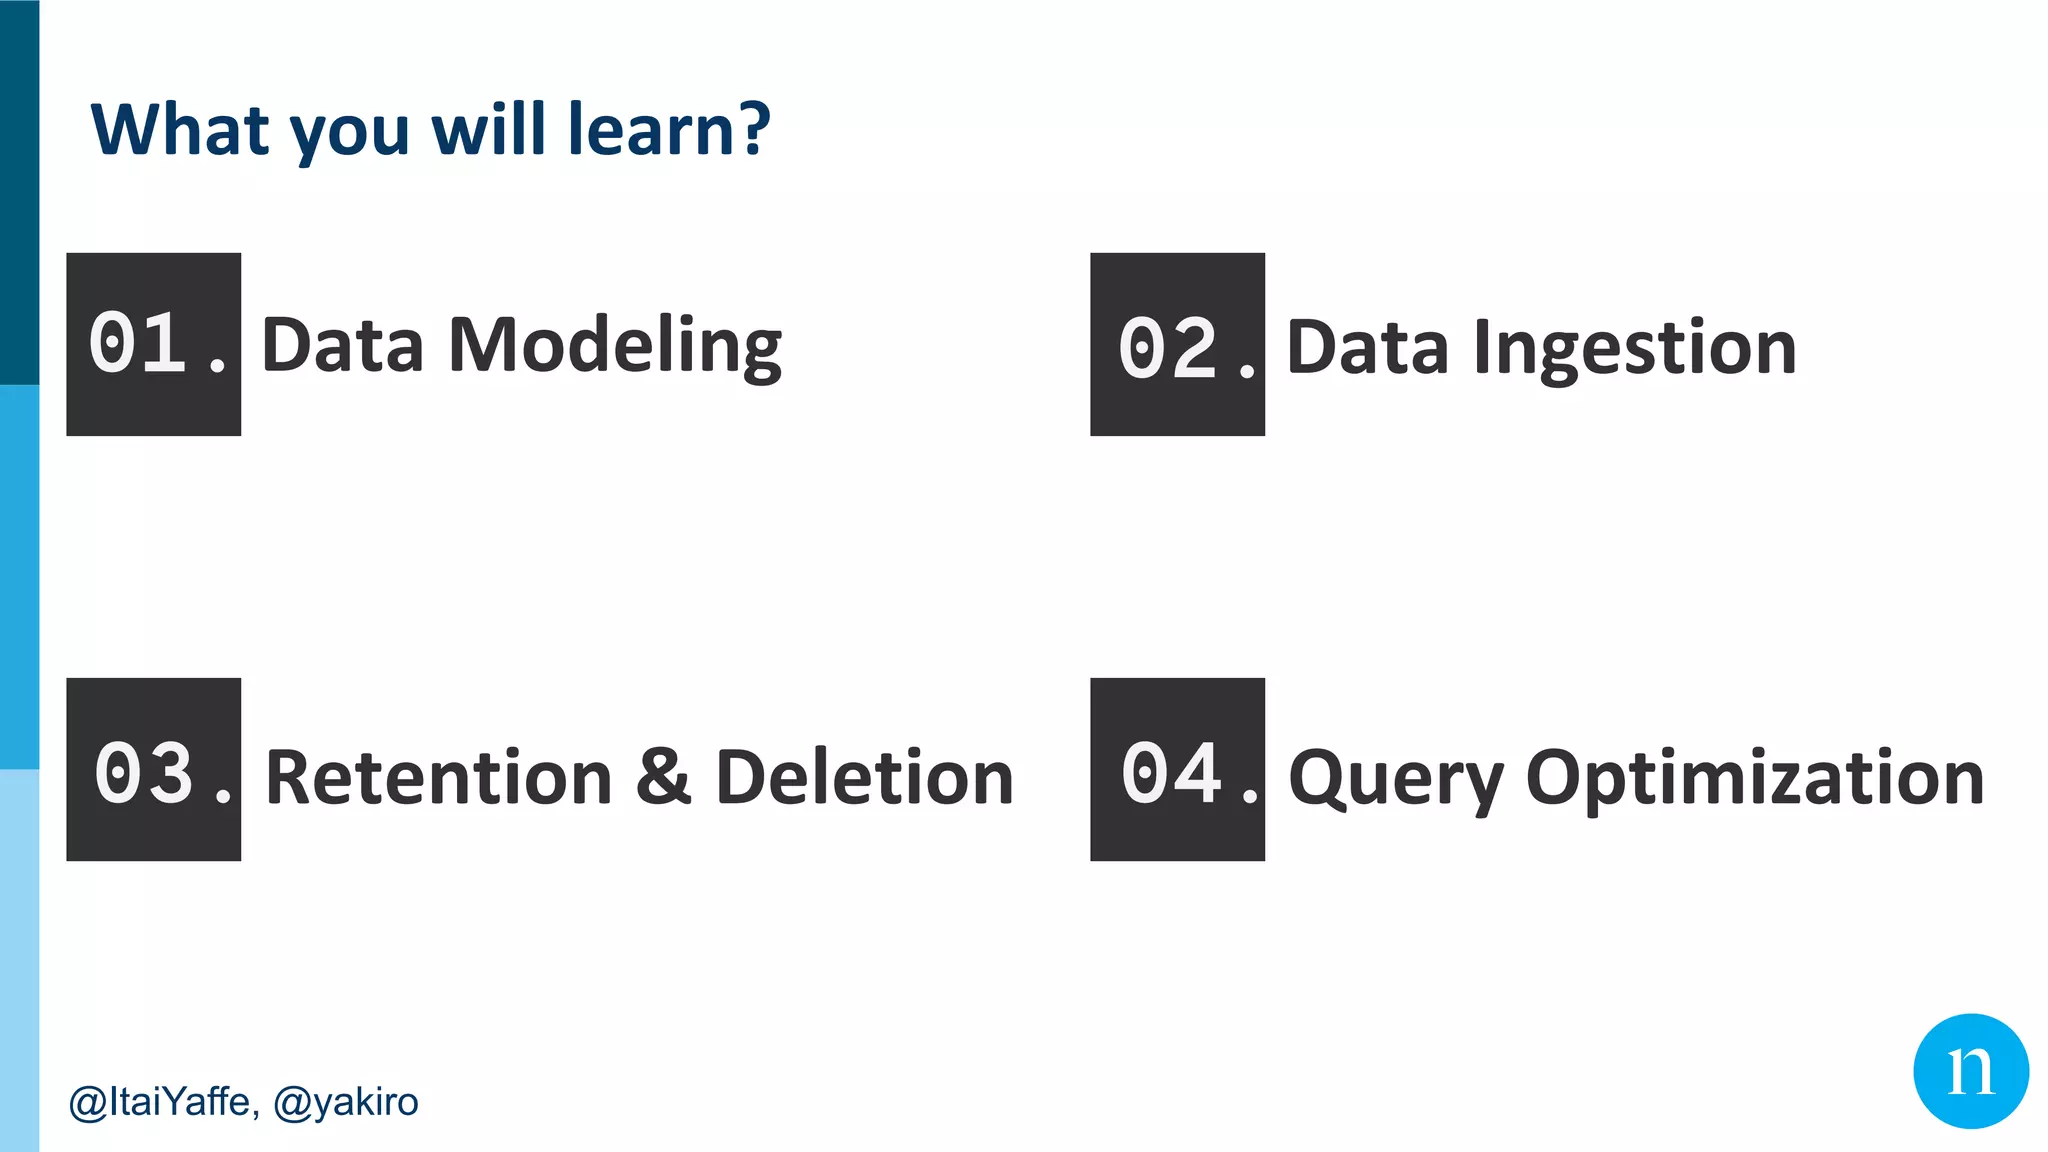Click the blue circular "n" logo

click(x=1970, y=1071)
